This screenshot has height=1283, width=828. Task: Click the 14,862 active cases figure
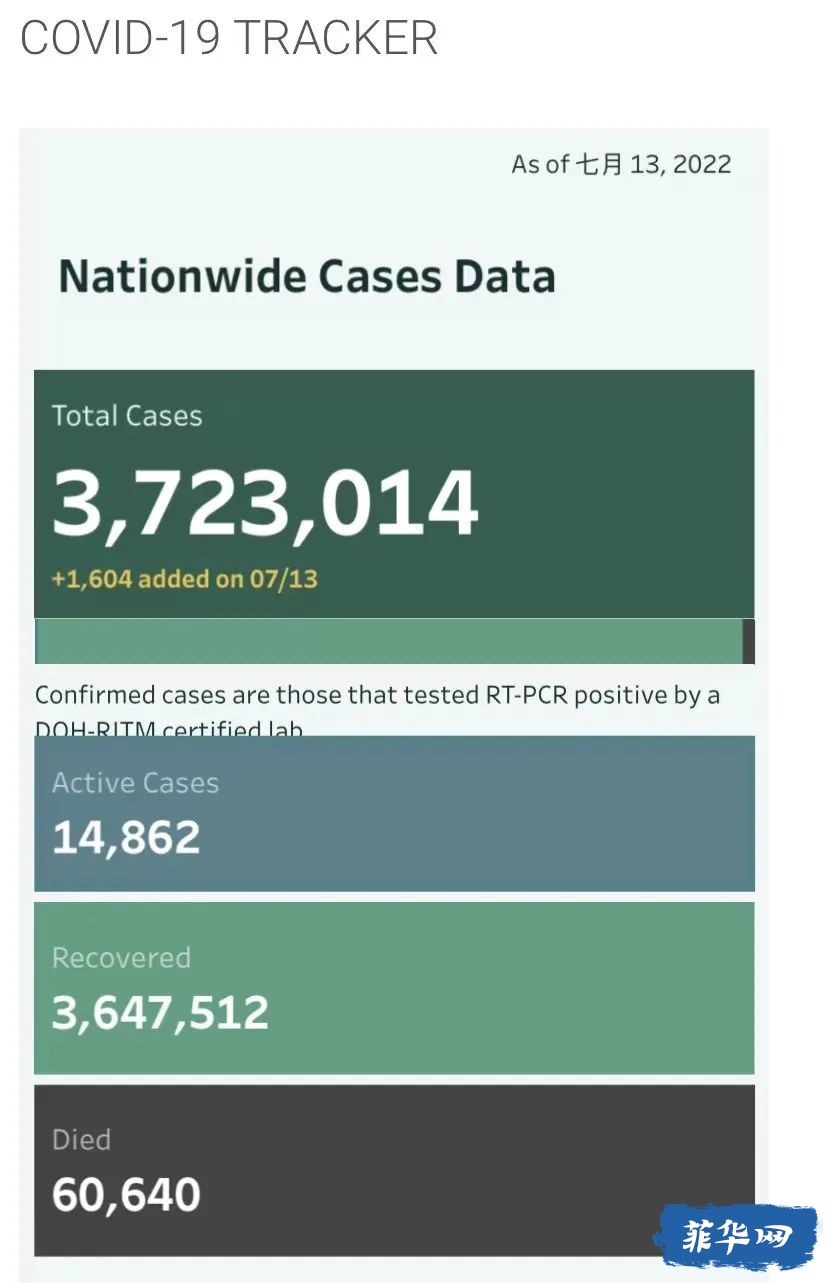pos(126,838)
